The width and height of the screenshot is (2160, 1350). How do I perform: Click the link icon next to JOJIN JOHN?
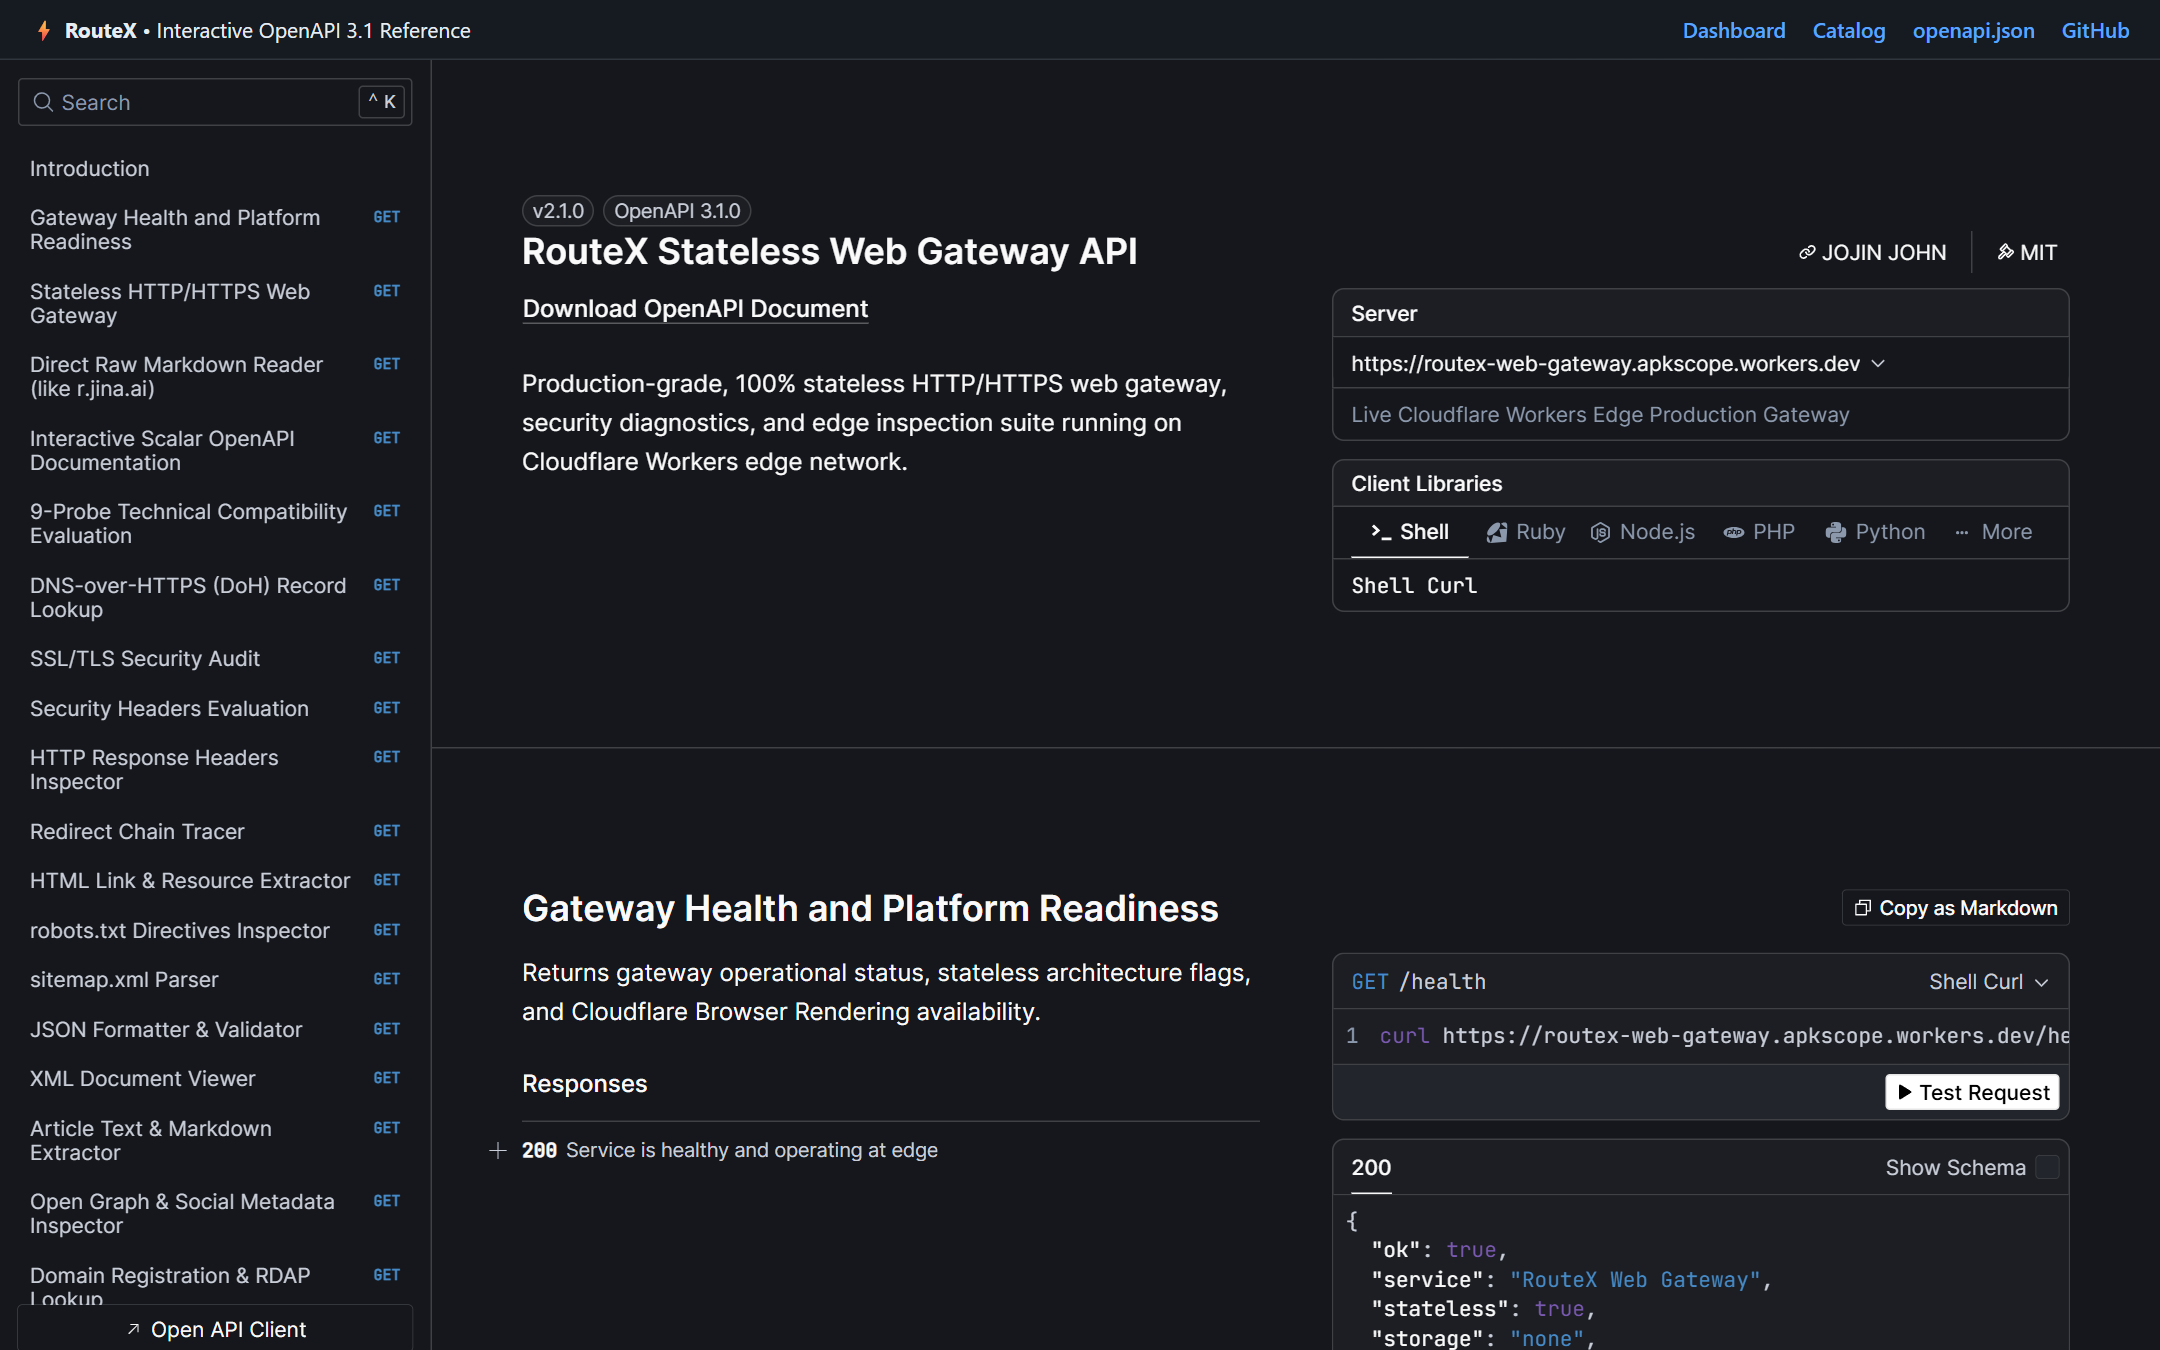click(x=1807, y=252)
